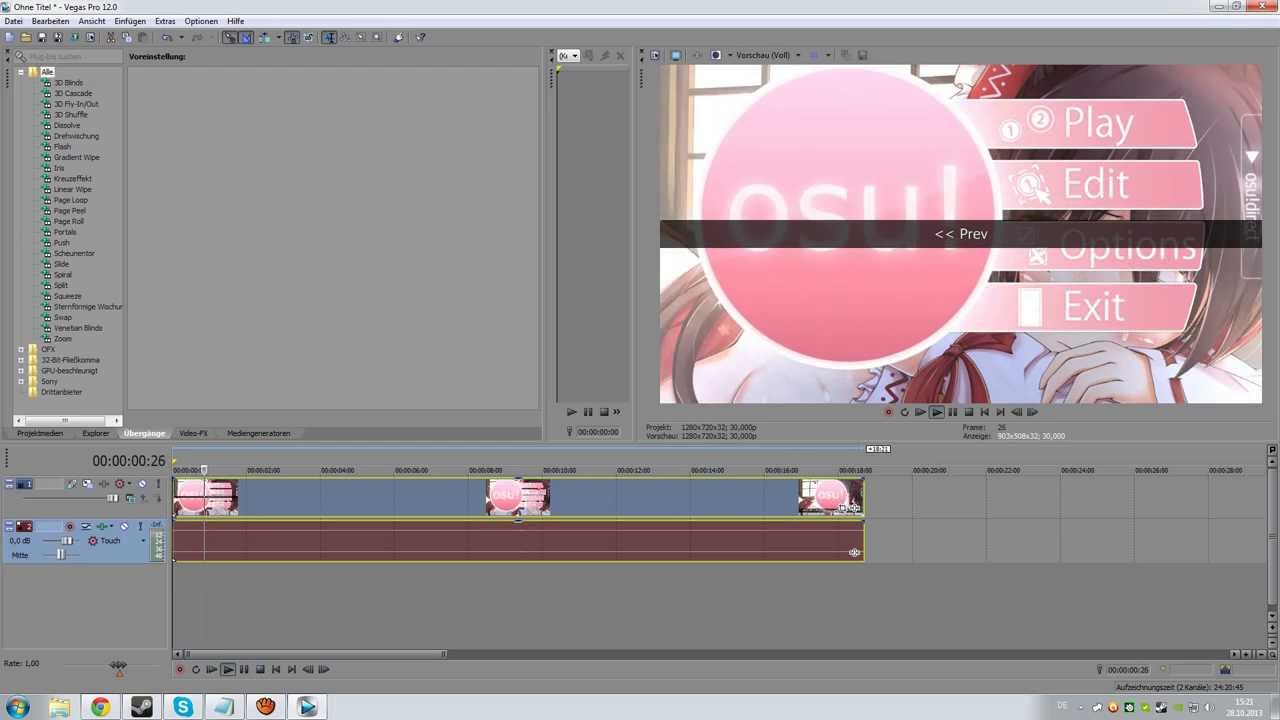Open the Ansicht menu
The height and width of the screenshot is (720, 1280).
(x=91, y=21)
